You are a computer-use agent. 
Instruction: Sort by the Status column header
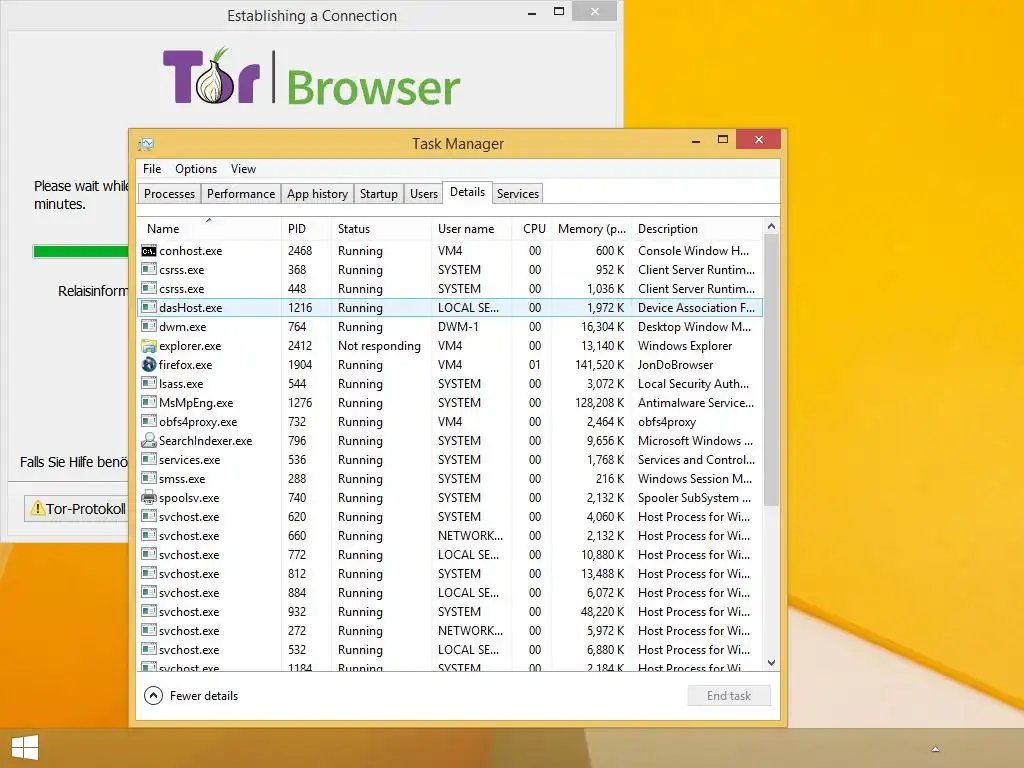point(381,229)
